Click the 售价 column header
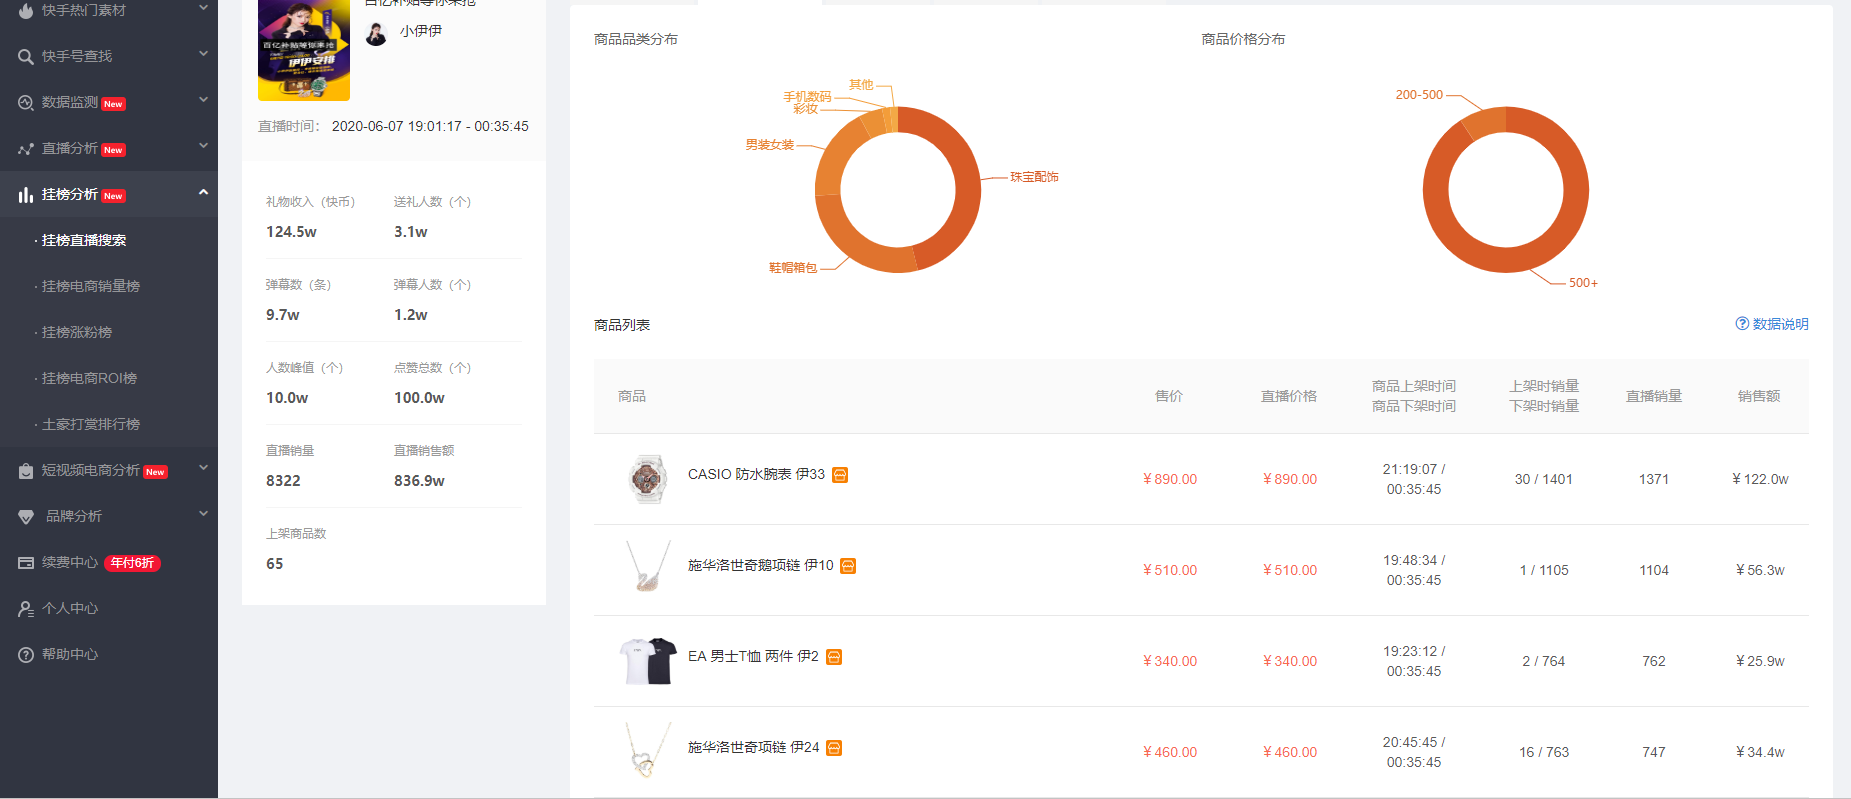 coord(1169,396)
